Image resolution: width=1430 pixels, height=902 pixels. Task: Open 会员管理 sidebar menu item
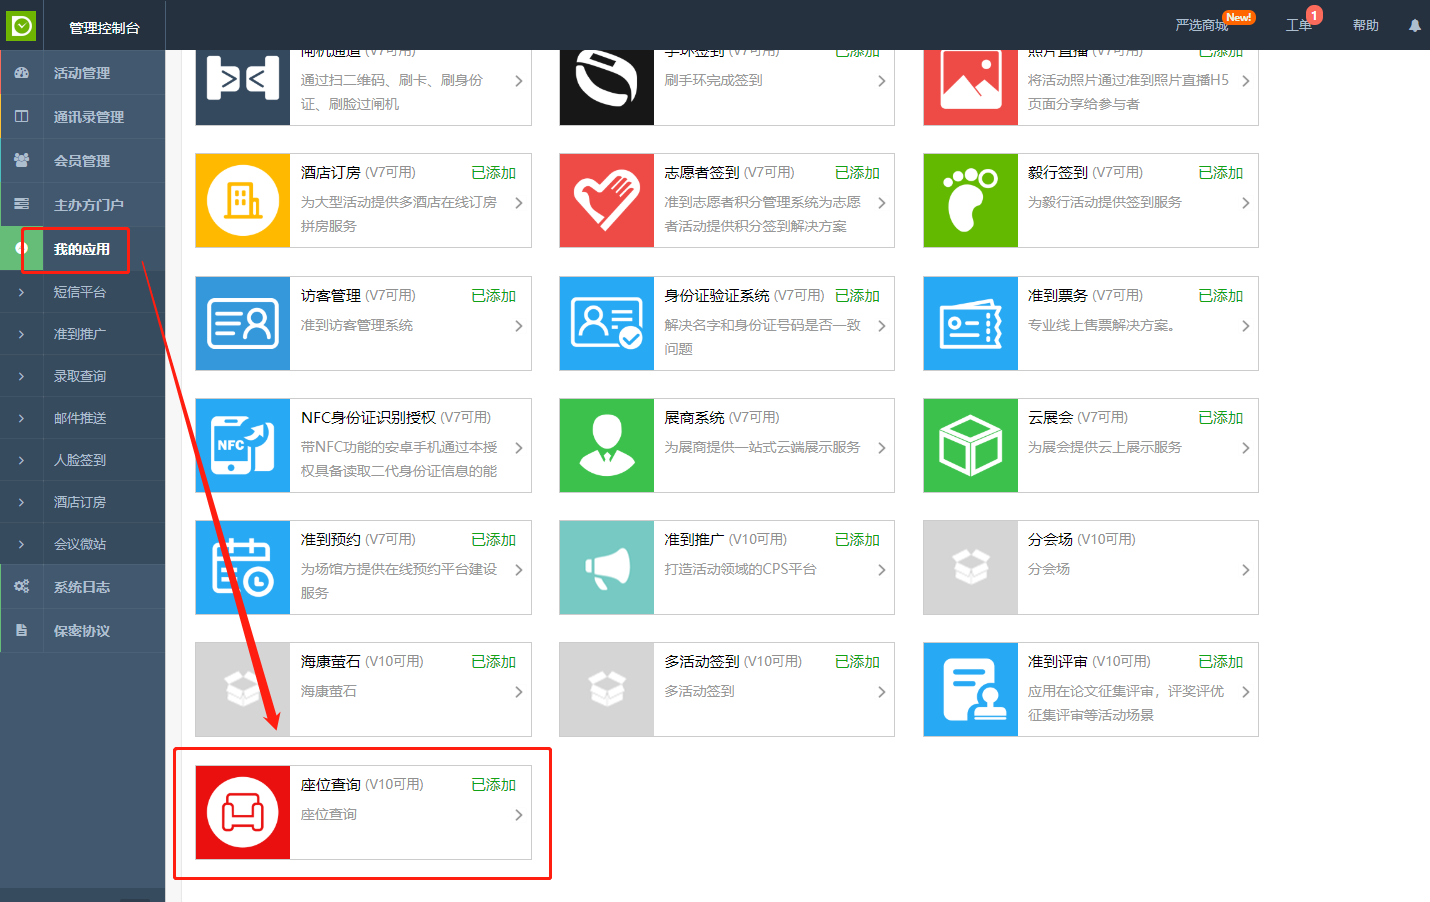(82, 161)
